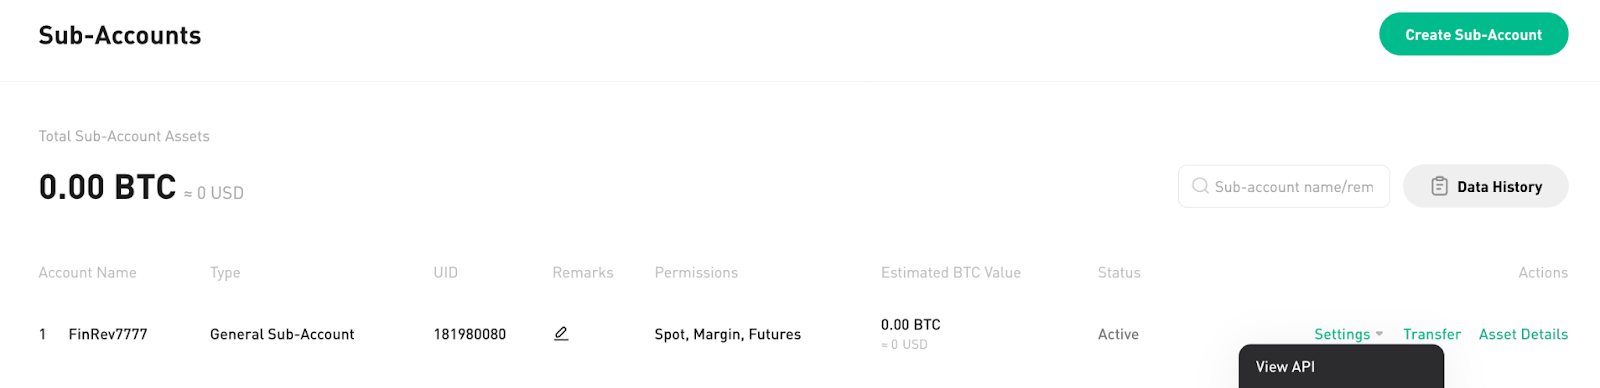Click the Create Sub-Account button

pyautogui.click(x=1473, y=34)
